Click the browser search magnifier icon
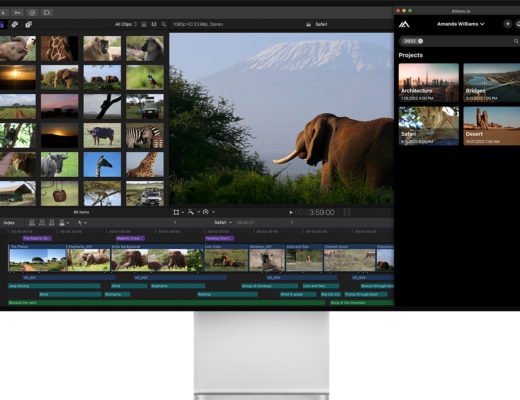520x400 pixels. point(164,24)
